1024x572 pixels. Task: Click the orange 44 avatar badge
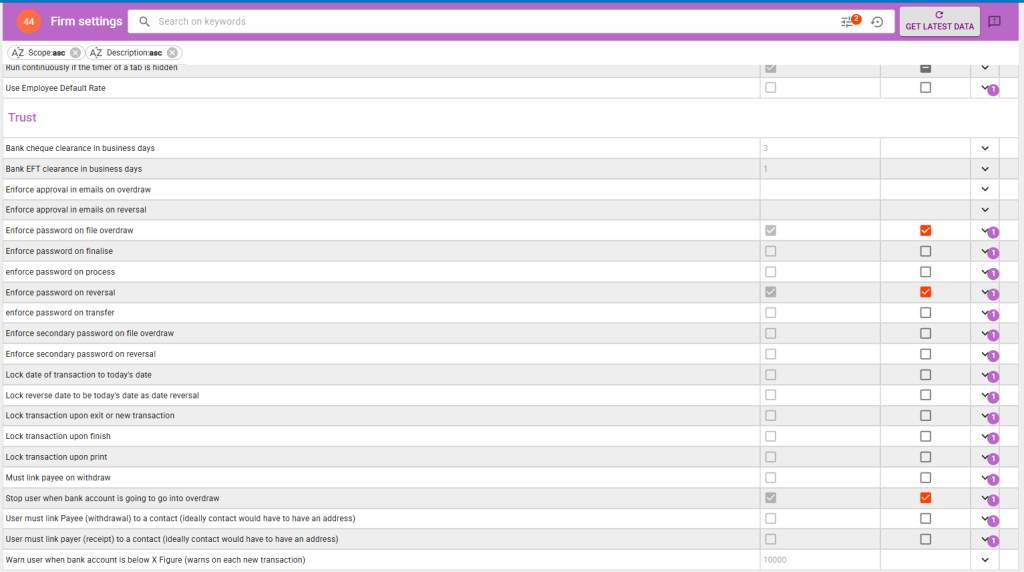click(x=28, y=21)
